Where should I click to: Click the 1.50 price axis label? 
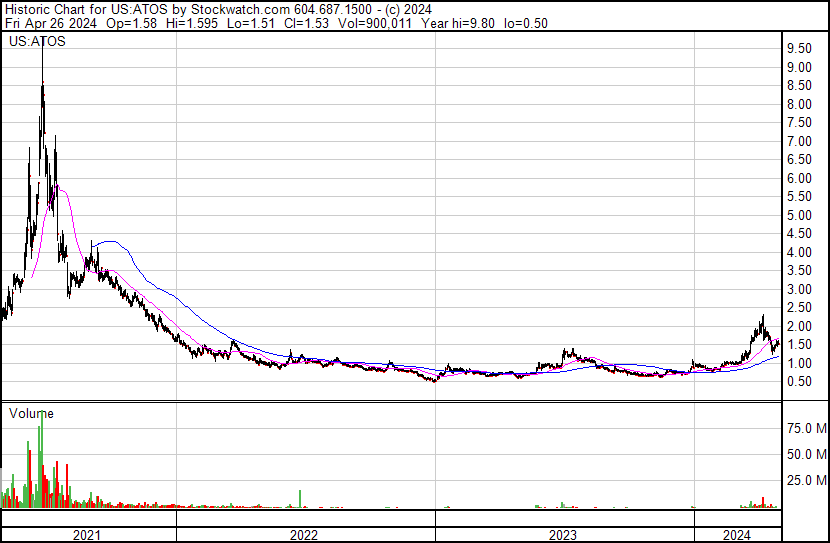pyautogui.click(x=798, y=345)
